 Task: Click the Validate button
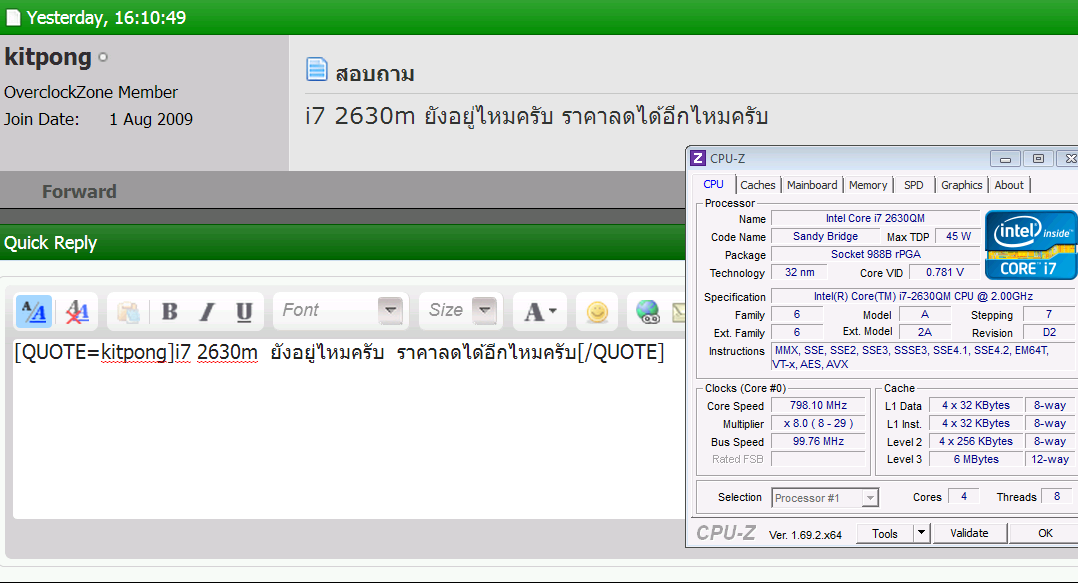click(x=969, y=533)
